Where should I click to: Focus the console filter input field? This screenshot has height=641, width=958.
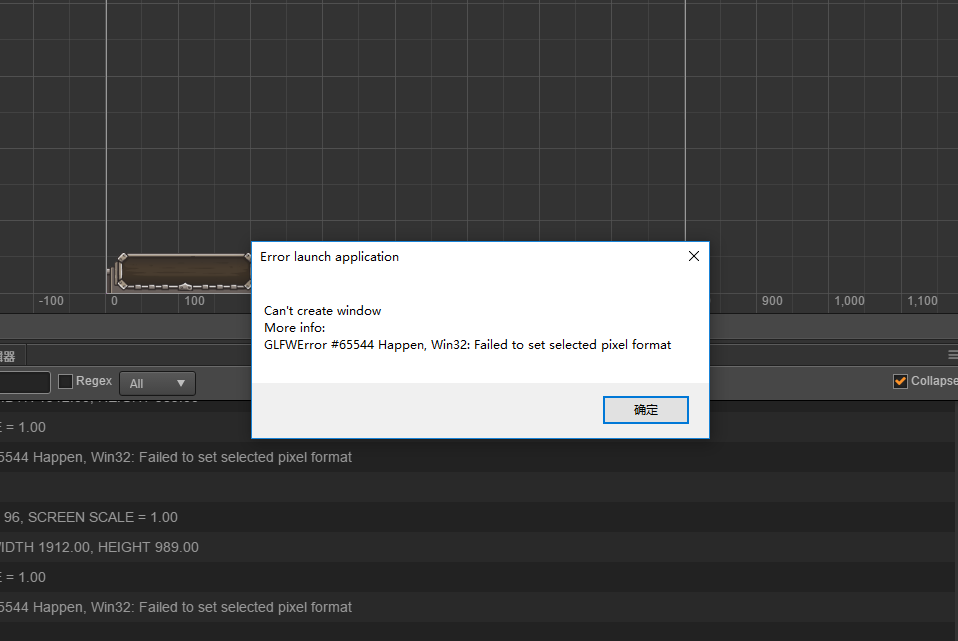tap(24, 383)
